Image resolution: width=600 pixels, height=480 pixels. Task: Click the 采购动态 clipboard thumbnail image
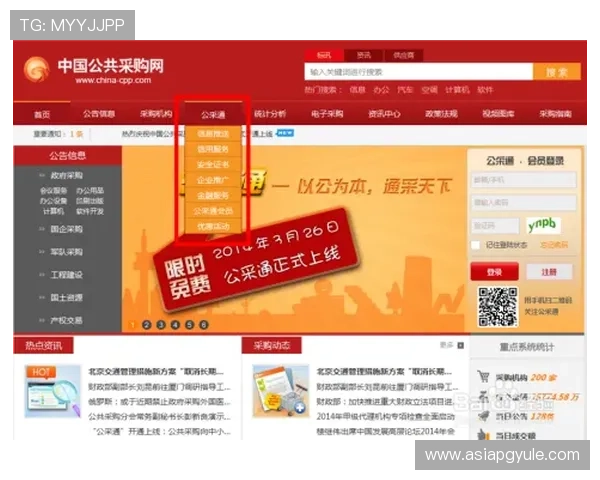click(280, 391)
